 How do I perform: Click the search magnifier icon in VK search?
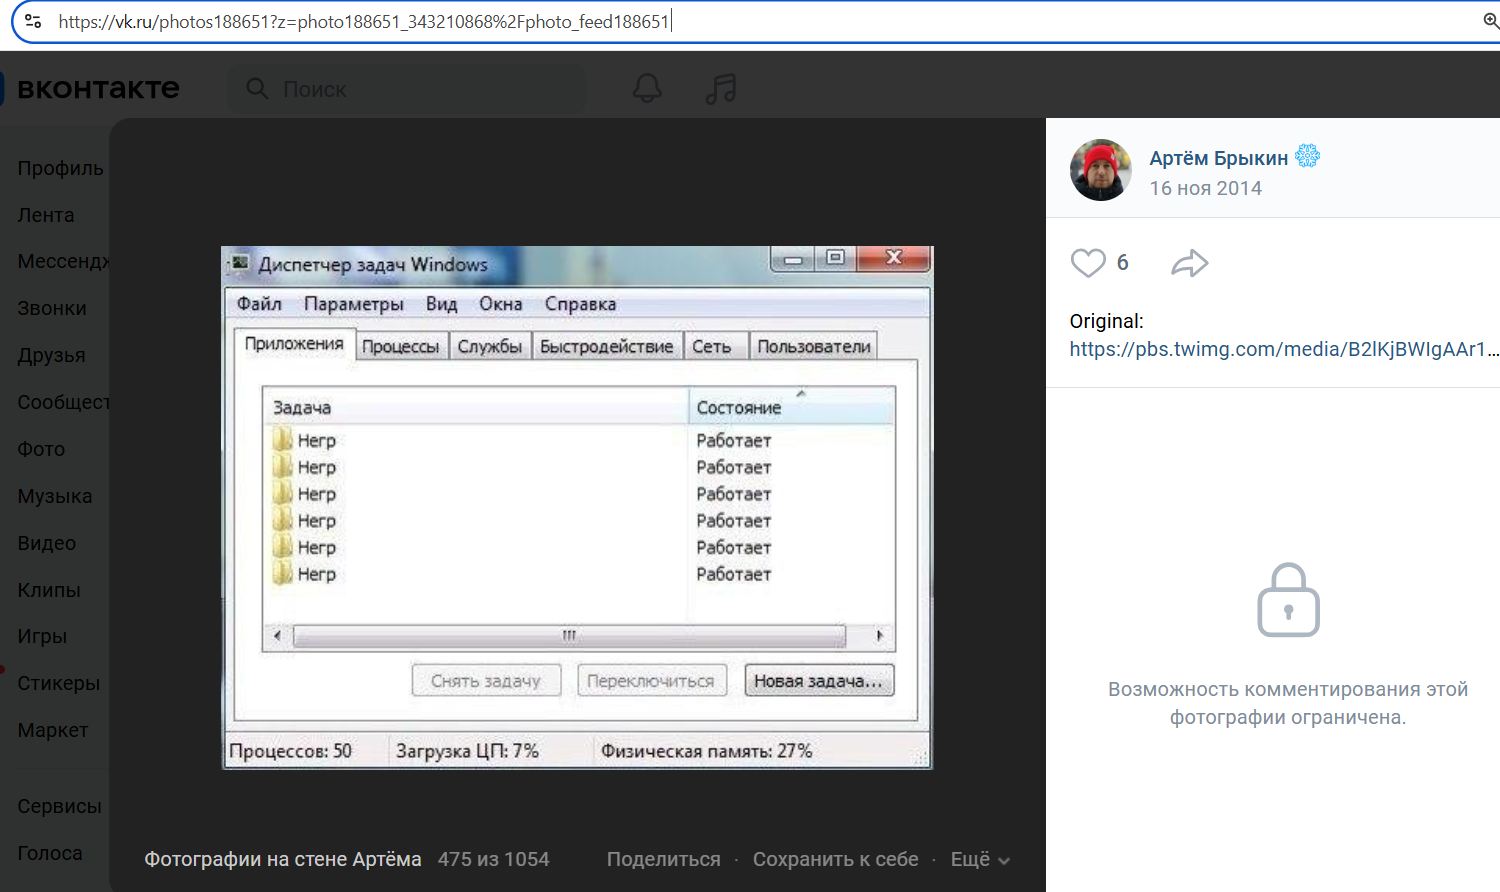[257, 89]
